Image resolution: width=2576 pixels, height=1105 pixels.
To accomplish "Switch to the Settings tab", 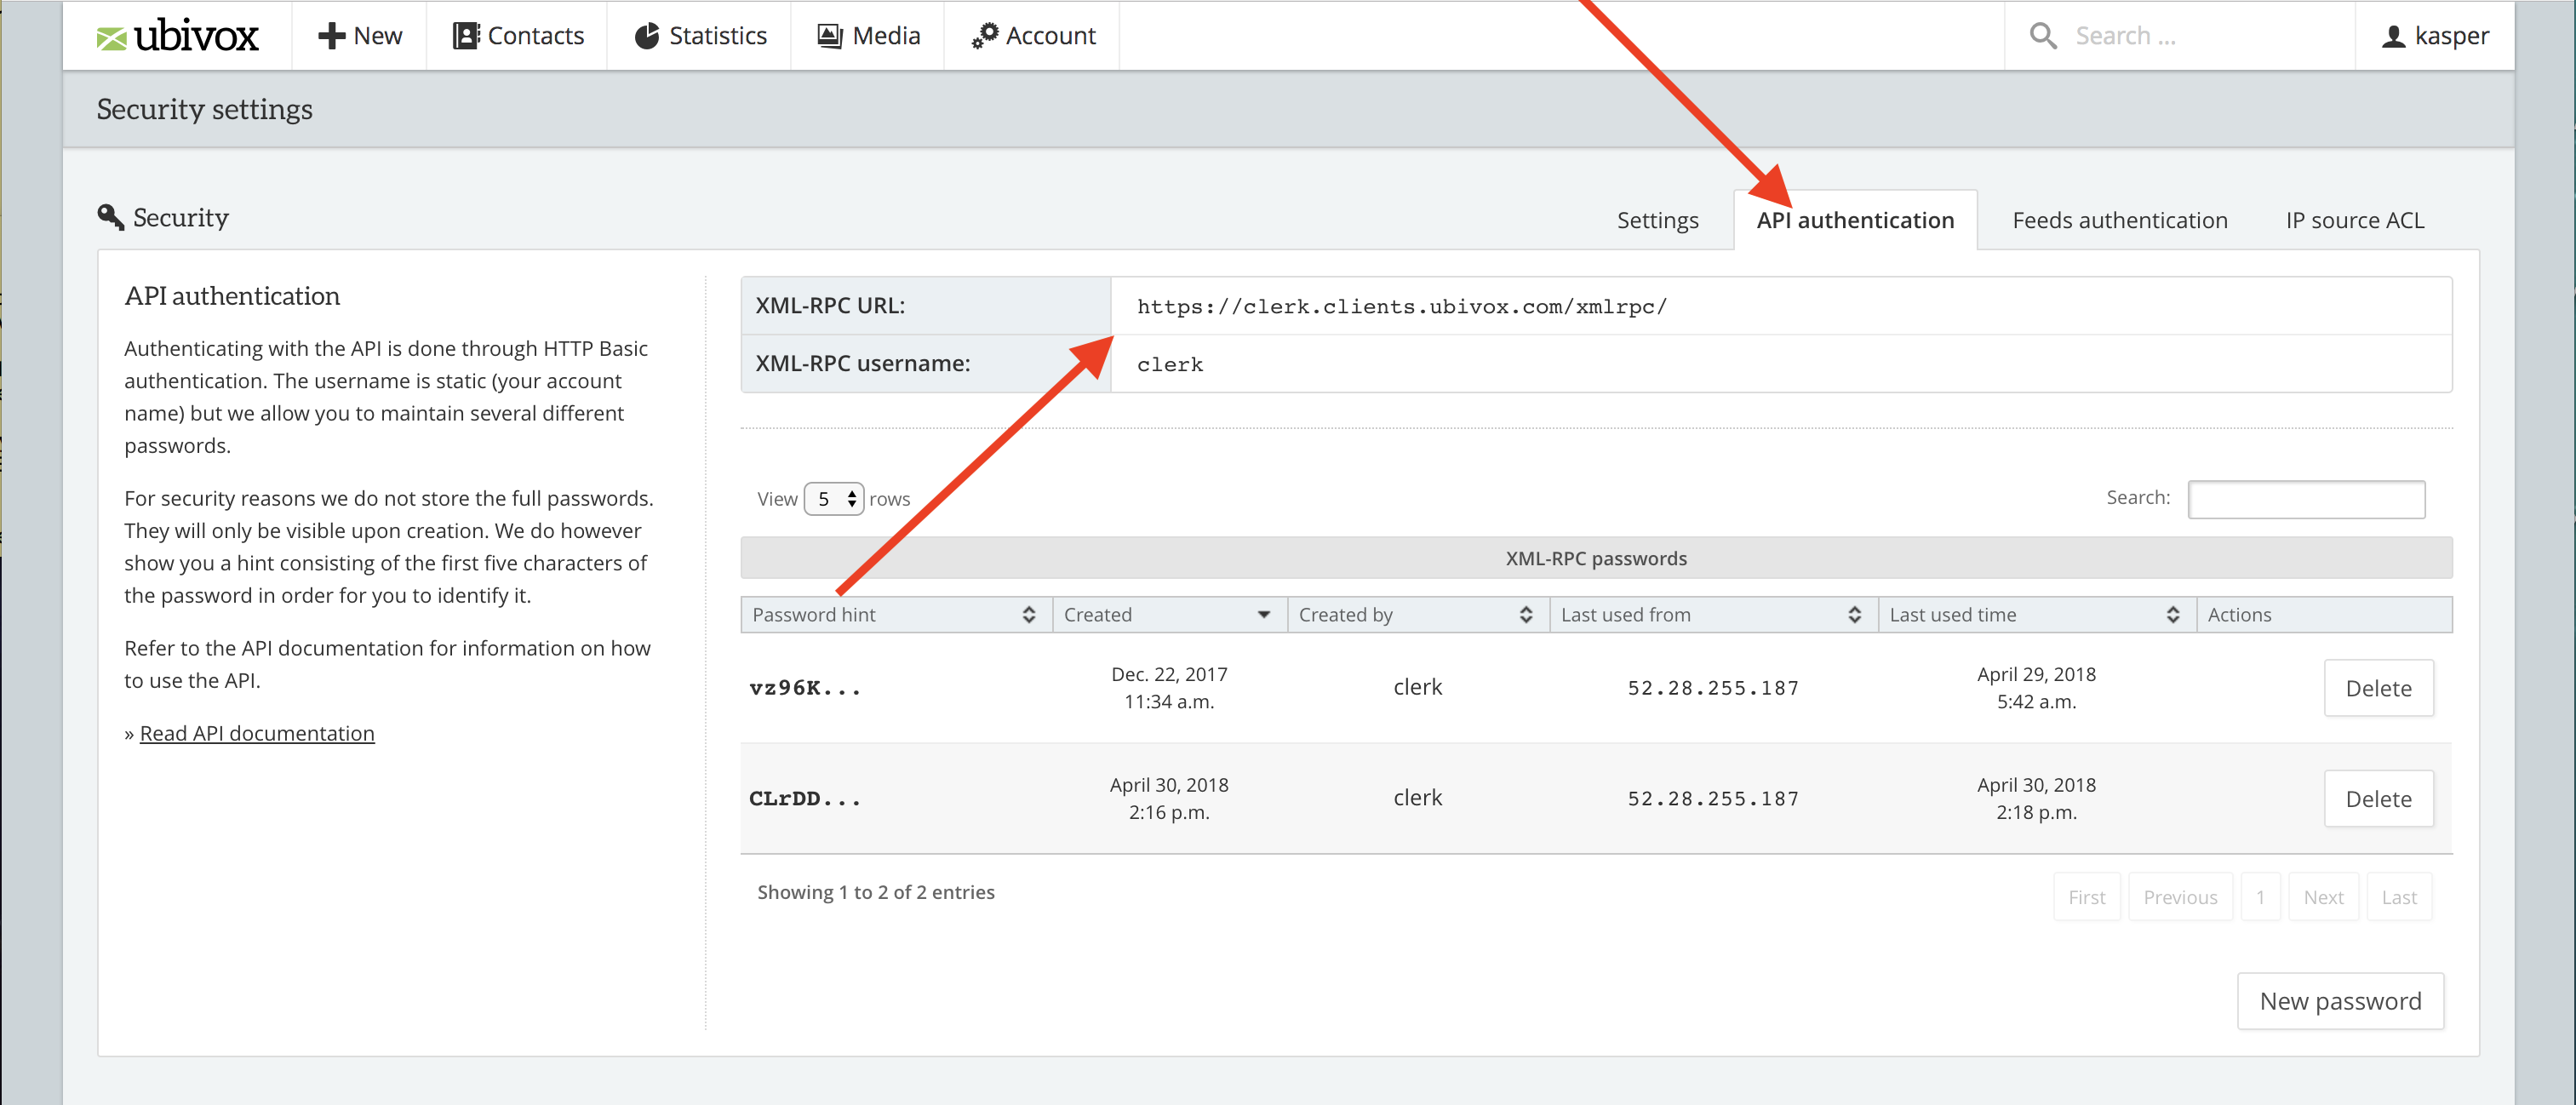I will coord(1657,220).
